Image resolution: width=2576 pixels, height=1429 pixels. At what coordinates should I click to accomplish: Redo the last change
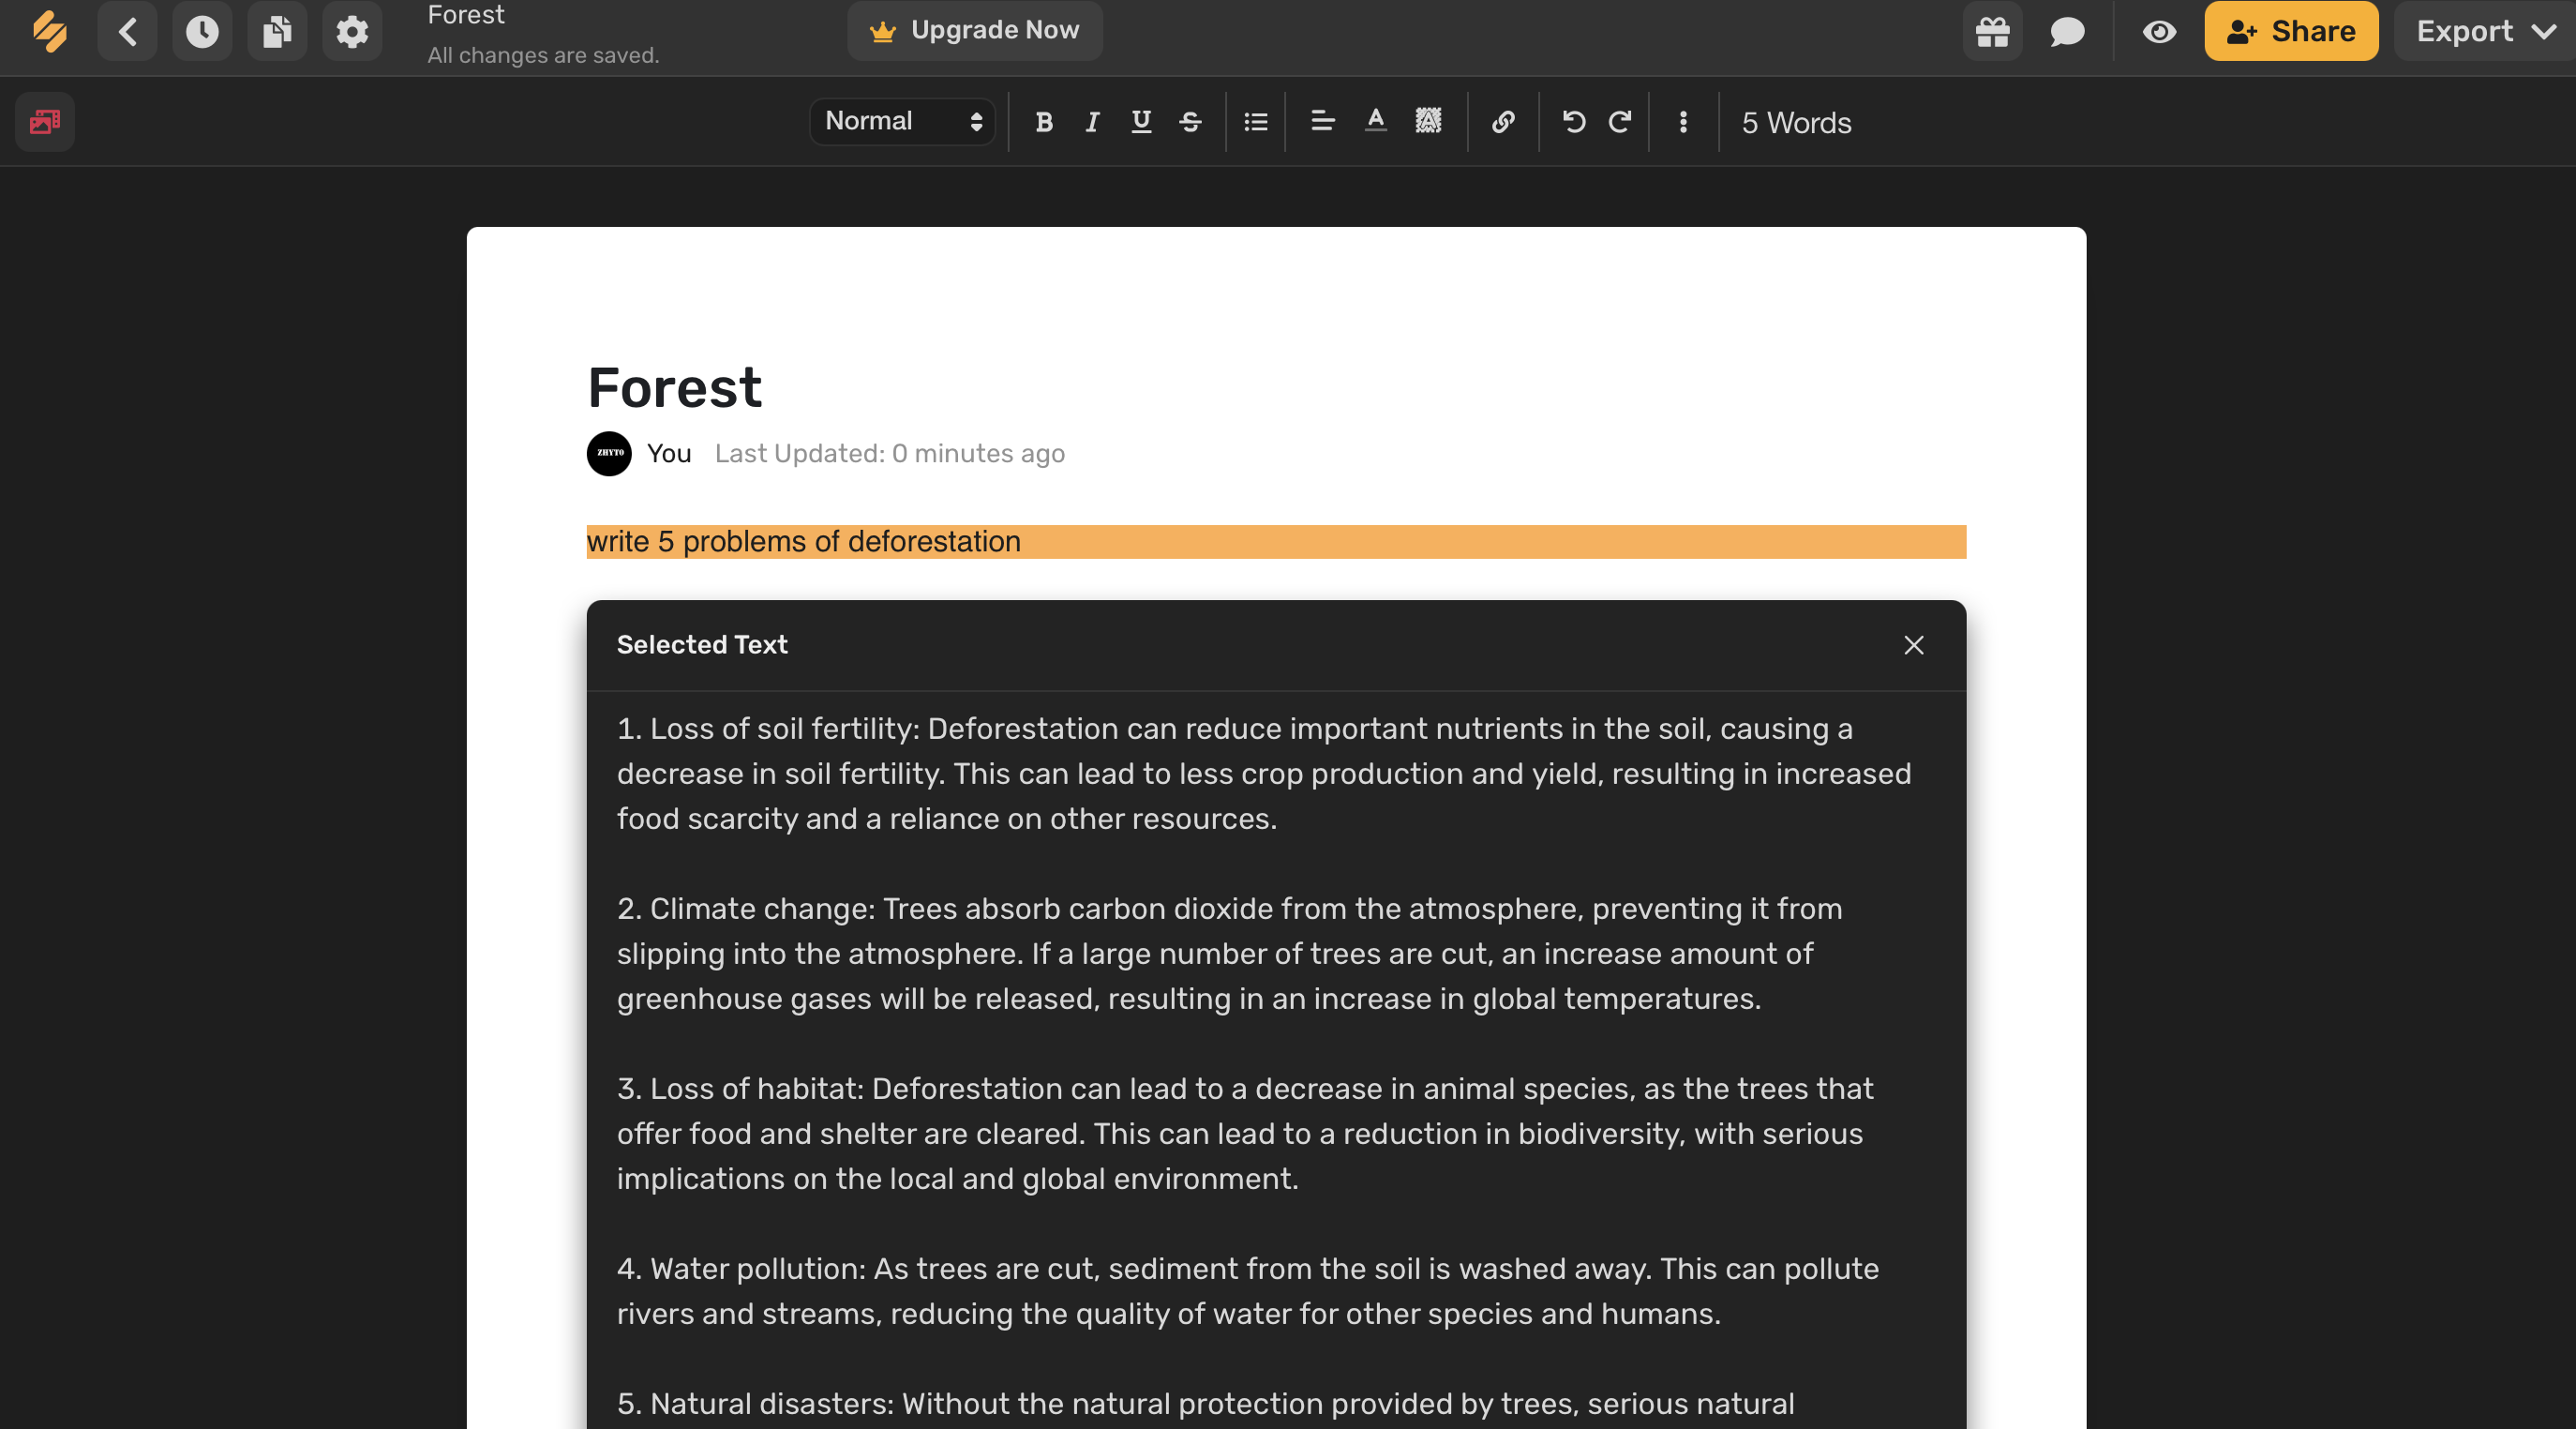pyautogui.click(x=1620, y=122)
